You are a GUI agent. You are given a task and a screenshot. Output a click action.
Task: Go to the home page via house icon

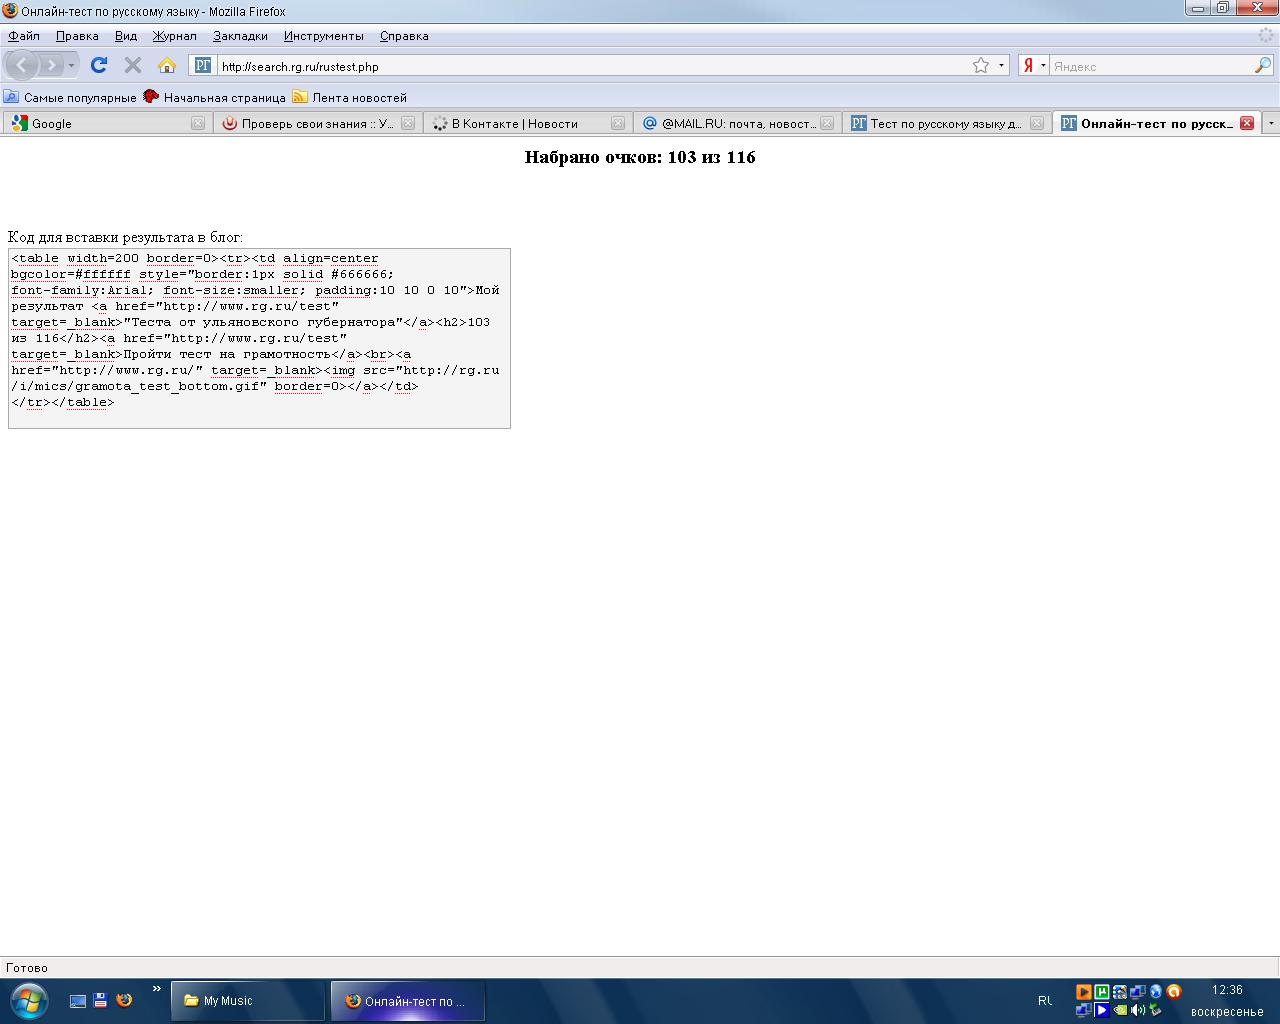(167, 65)
